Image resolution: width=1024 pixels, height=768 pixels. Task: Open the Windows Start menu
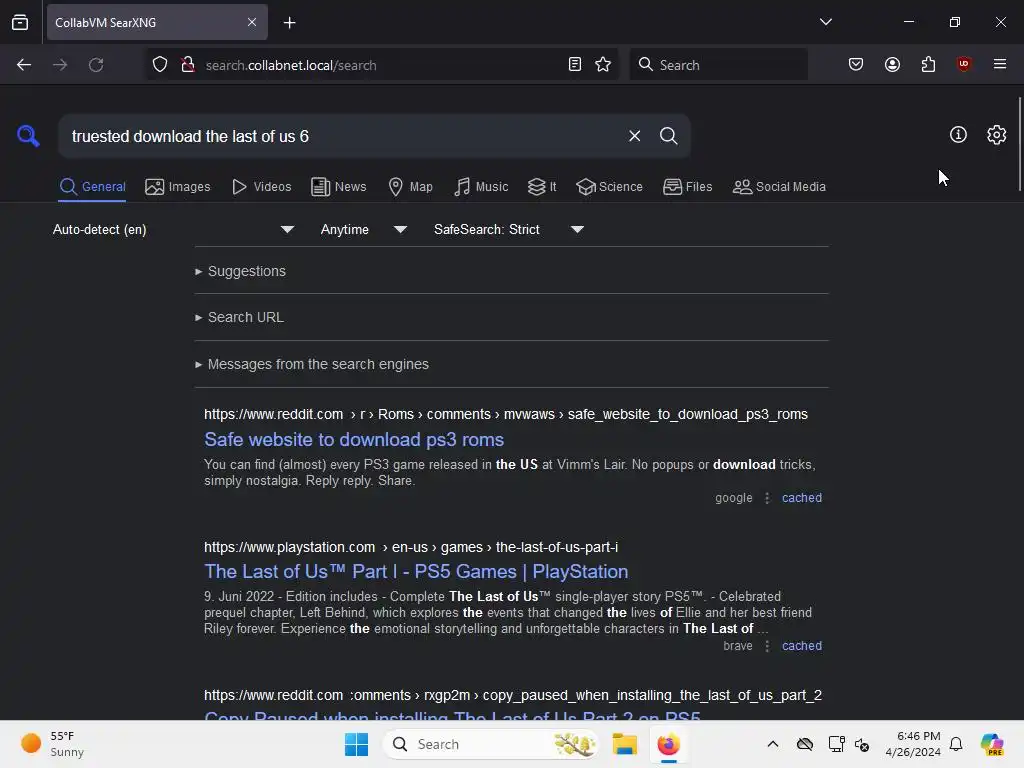click(x=357, y=744)
